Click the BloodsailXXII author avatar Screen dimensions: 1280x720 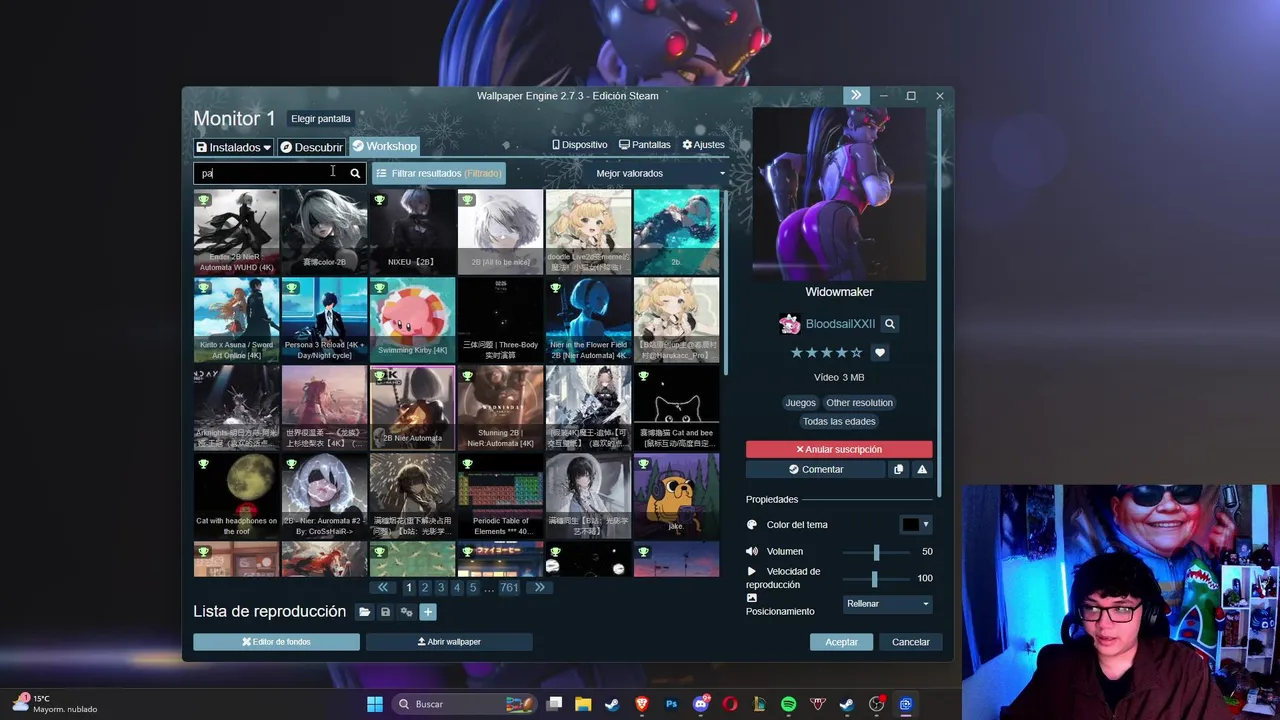pos(790,324)
